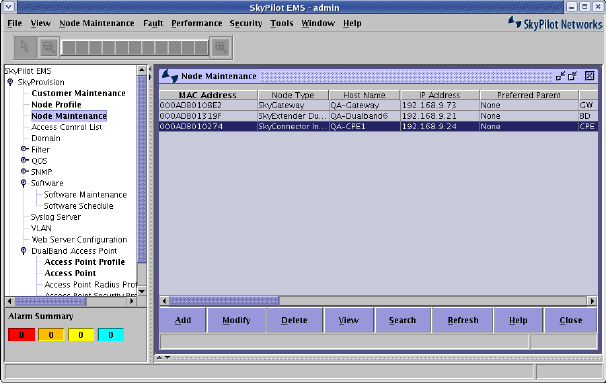Click the zoom out magnifier icon
This screenshot has width=606, height=383.
48,47
